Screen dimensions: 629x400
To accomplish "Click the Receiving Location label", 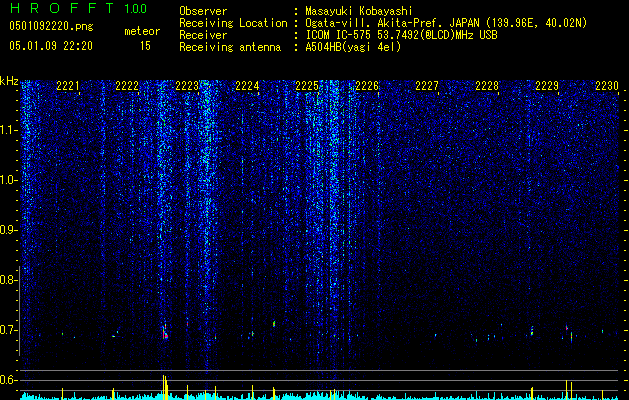I will click(233, 24).
